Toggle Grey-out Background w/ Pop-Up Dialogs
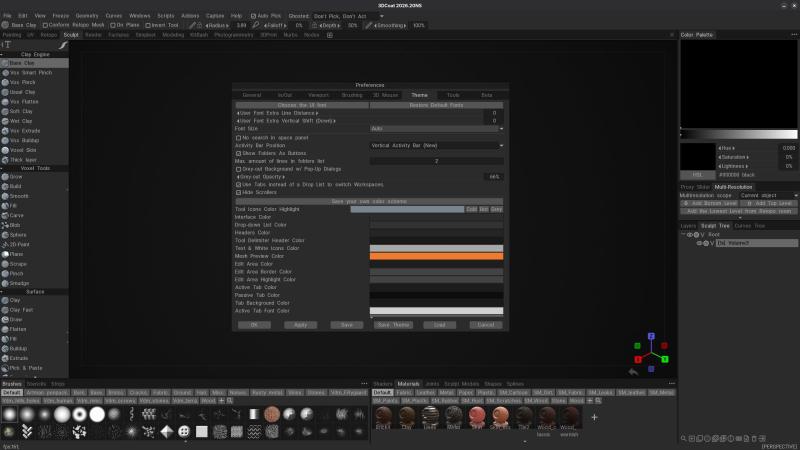The width and height of the screenshot is (800, 450). (238, 169)
